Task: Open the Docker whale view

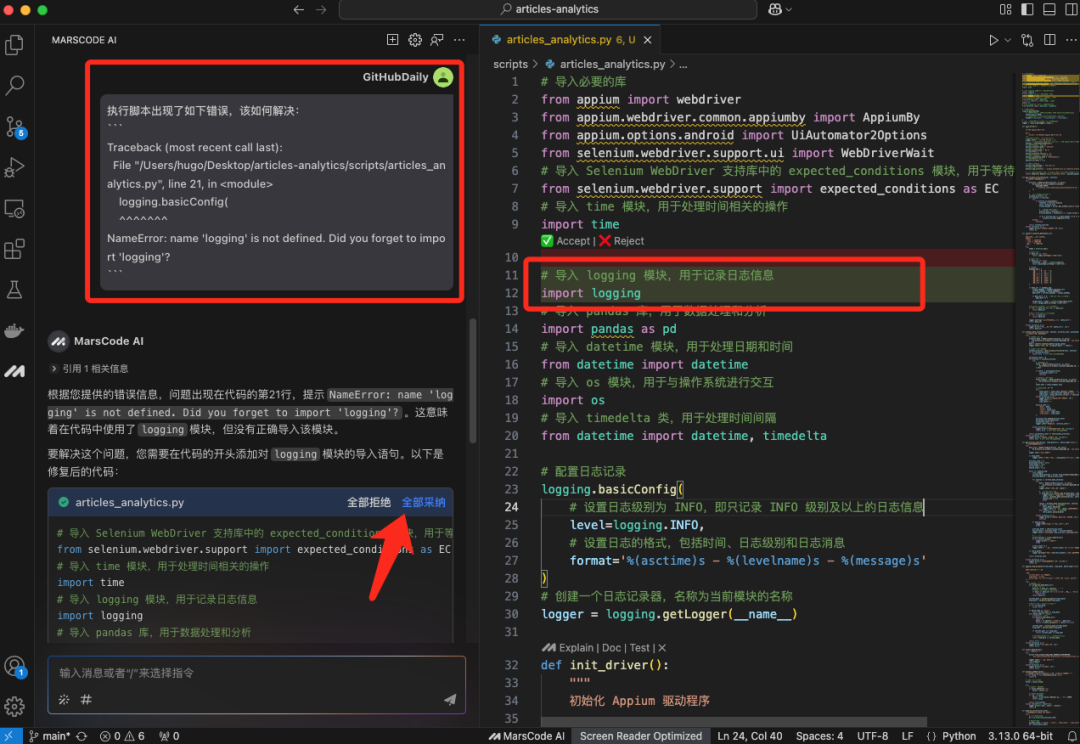Action: (x=14, y=331)
